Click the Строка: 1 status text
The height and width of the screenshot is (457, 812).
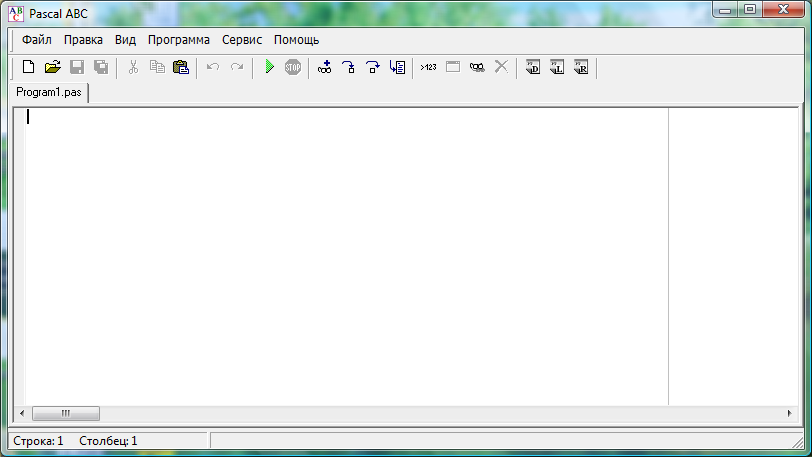[x=38, y=441]
